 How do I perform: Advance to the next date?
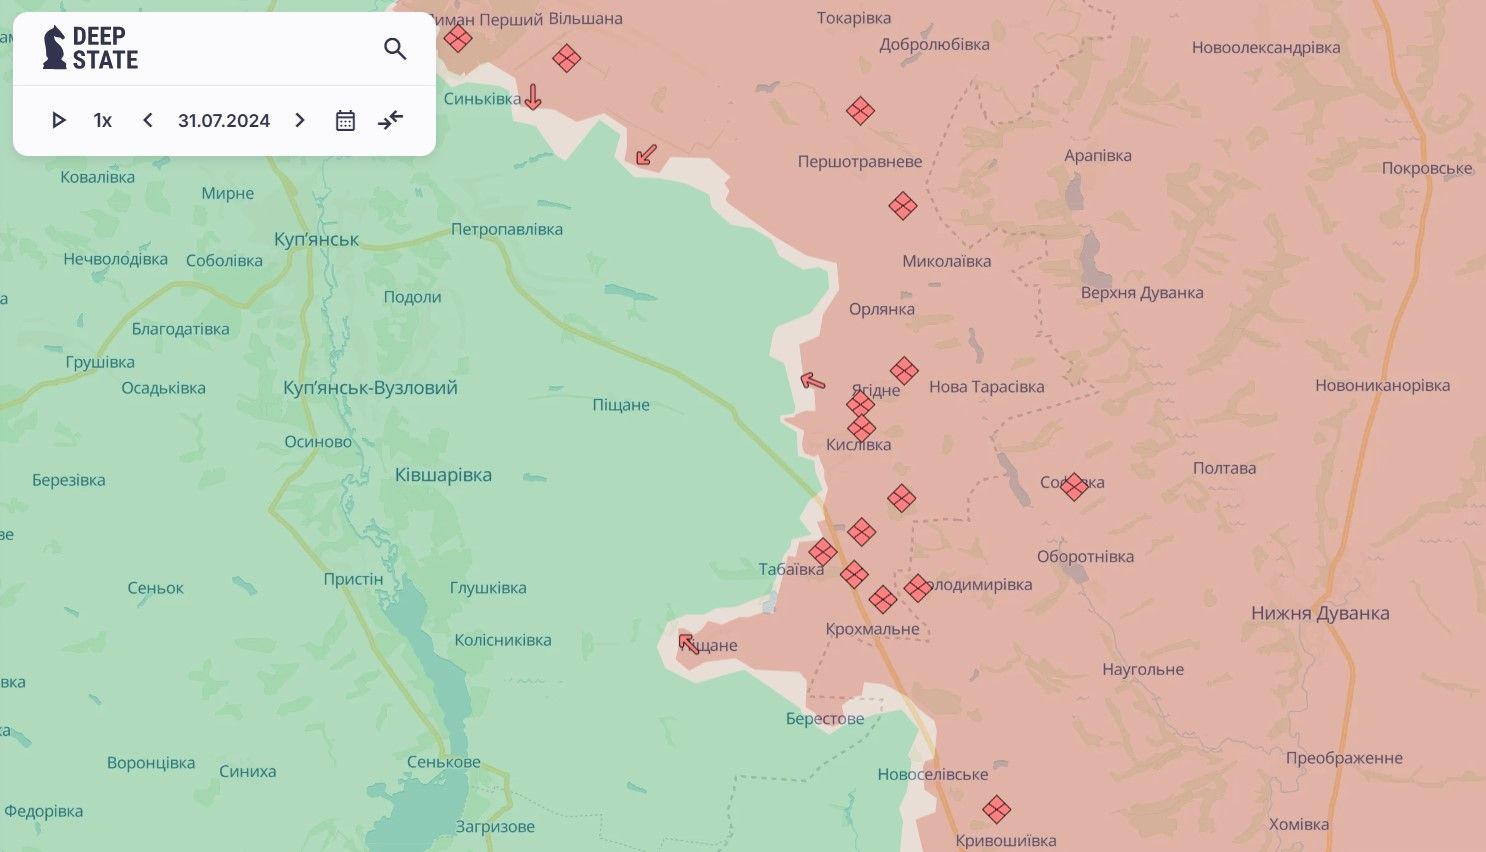(x=300, y=120)
